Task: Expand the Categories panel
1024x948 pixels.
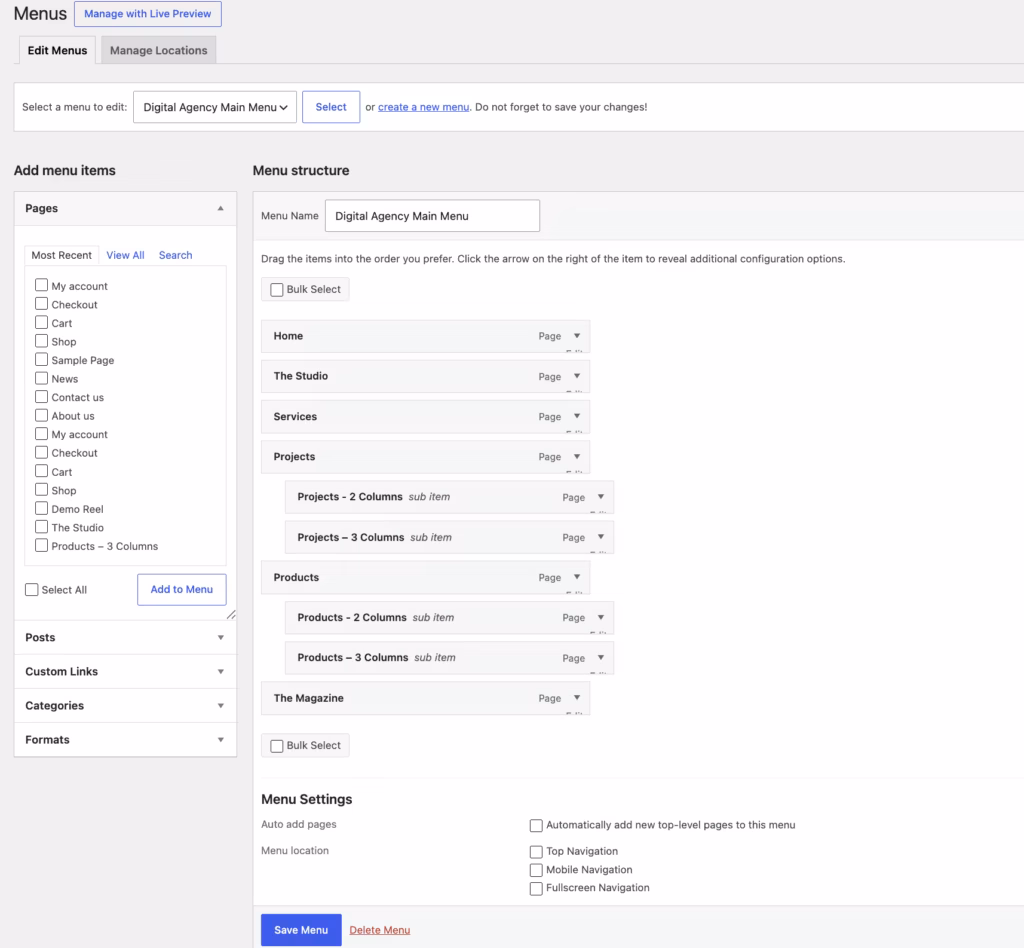Action: (x=221, y=705)
